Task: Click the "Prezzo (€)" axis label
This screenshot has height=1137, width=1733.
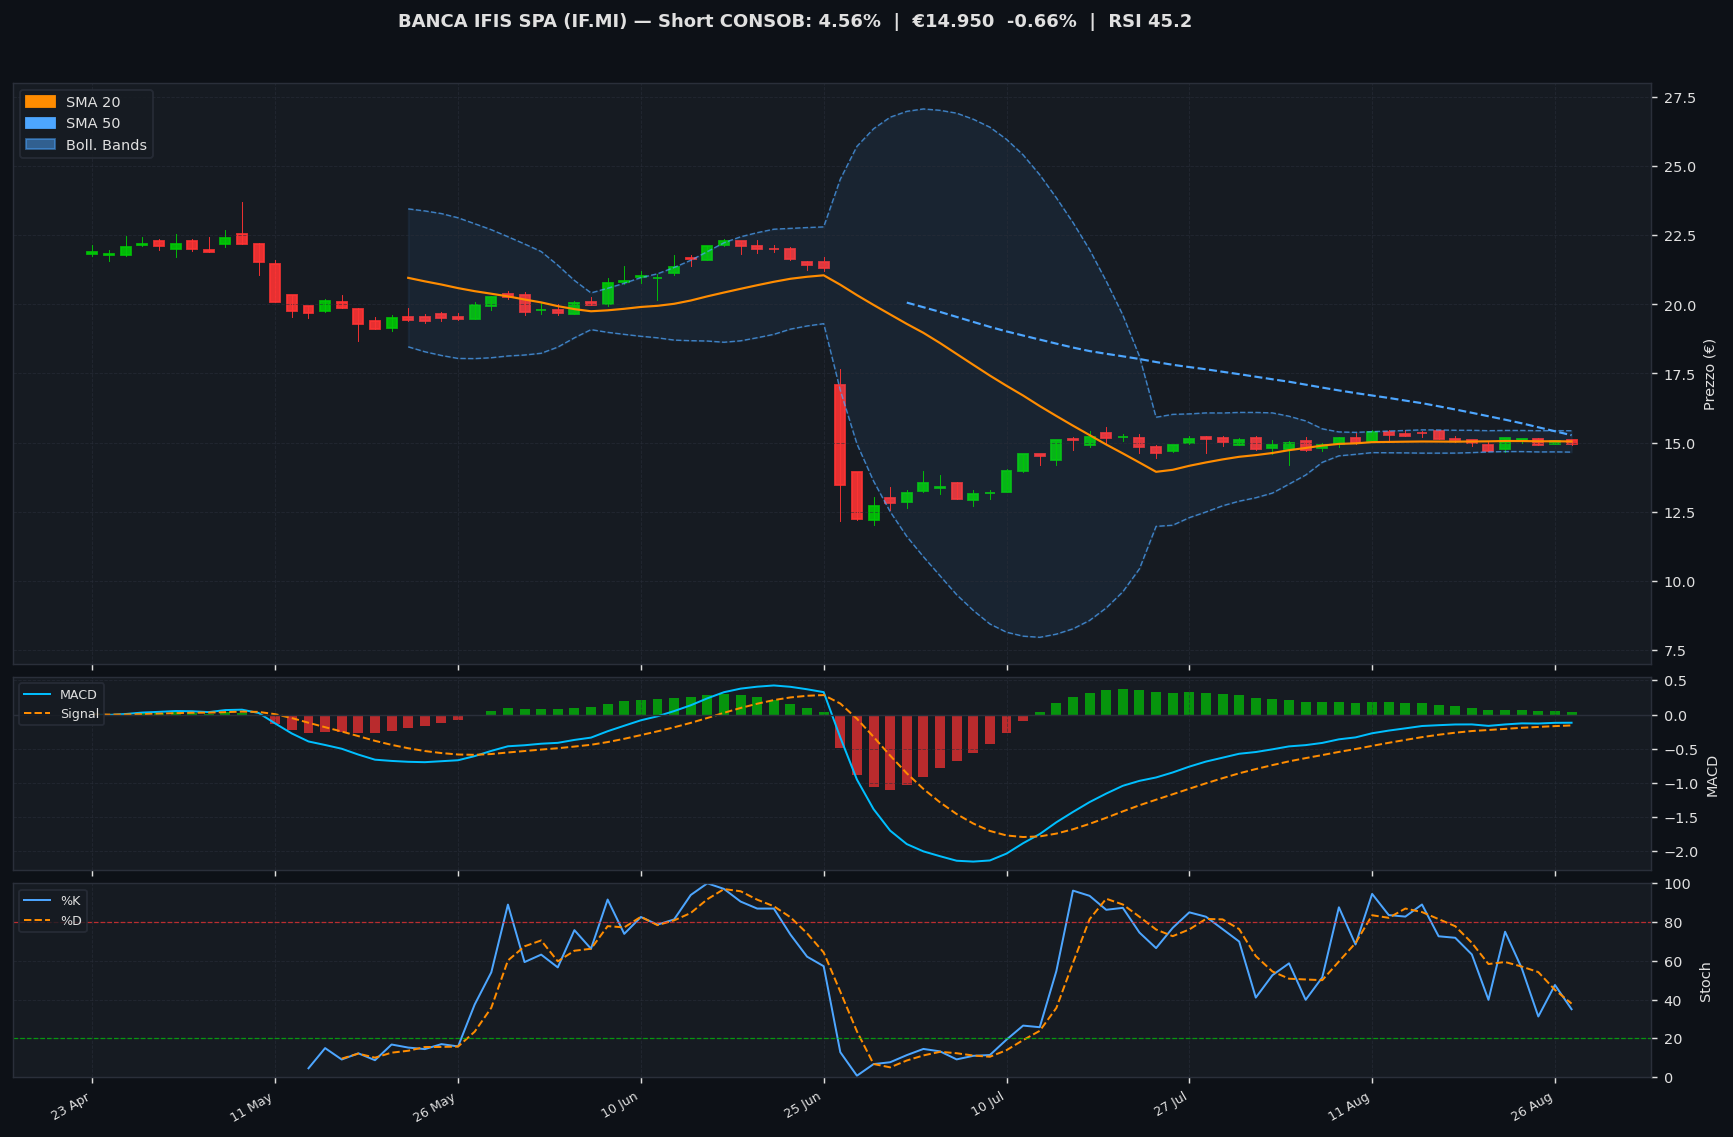Action: click(x=1709, y=374)
